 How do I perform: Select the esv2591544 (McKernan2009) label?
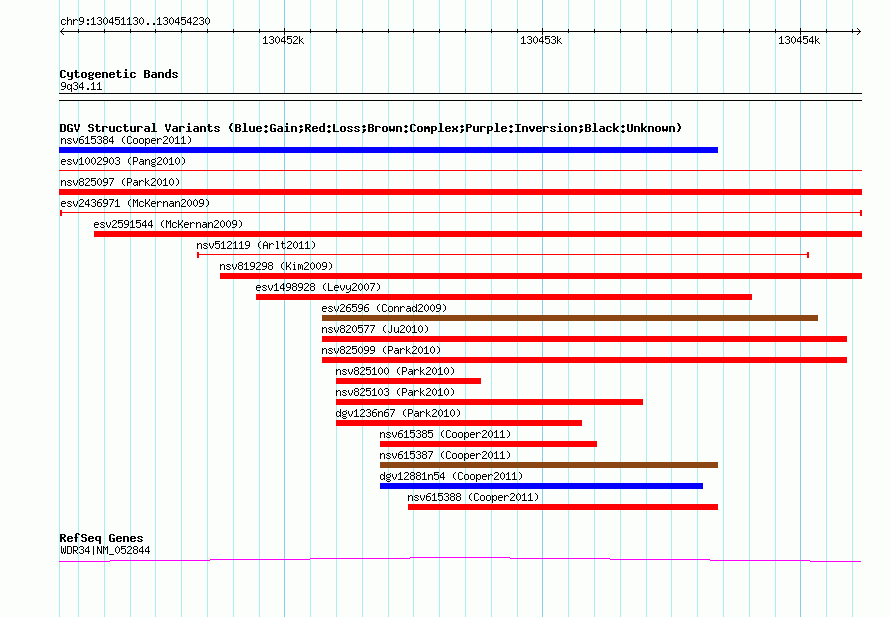pos(168,224)
